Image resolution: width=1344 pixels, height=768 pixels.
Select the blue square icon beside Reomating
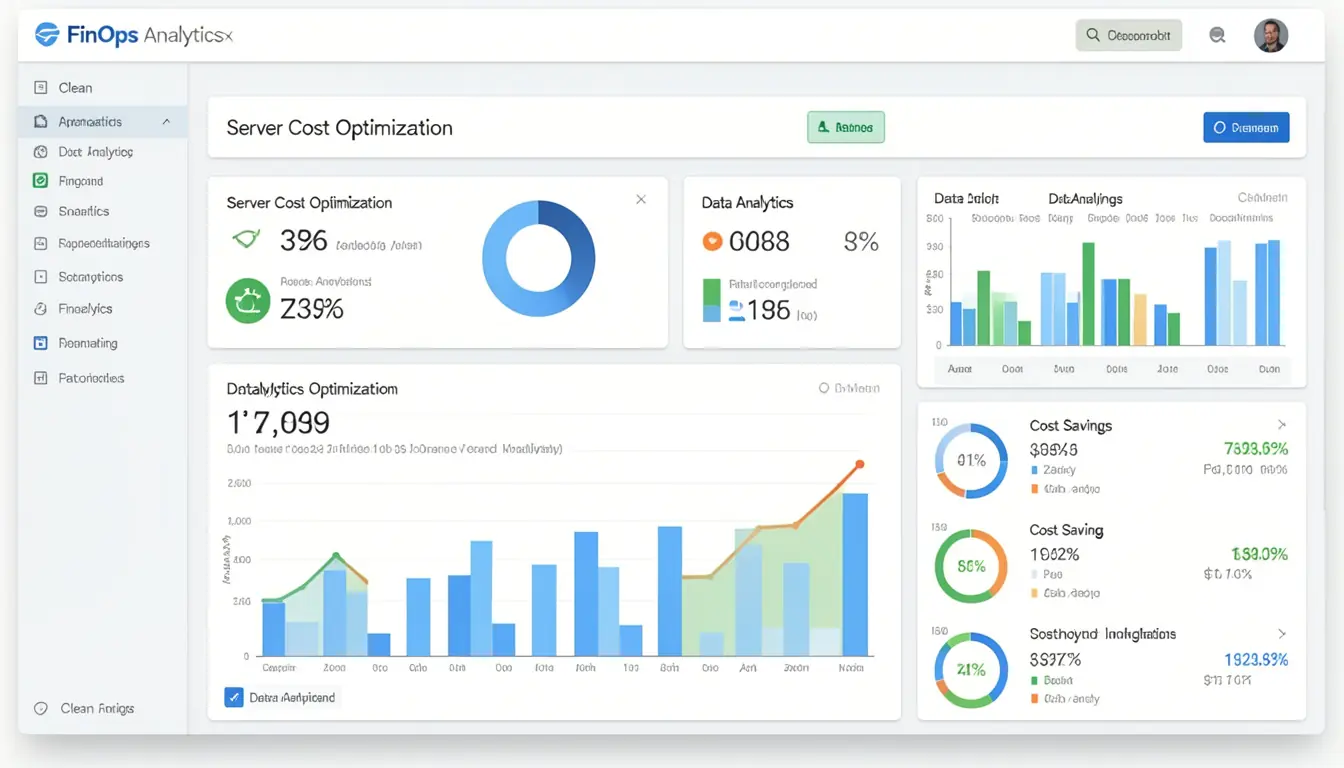pyautogui.click(x=41, y=343)
